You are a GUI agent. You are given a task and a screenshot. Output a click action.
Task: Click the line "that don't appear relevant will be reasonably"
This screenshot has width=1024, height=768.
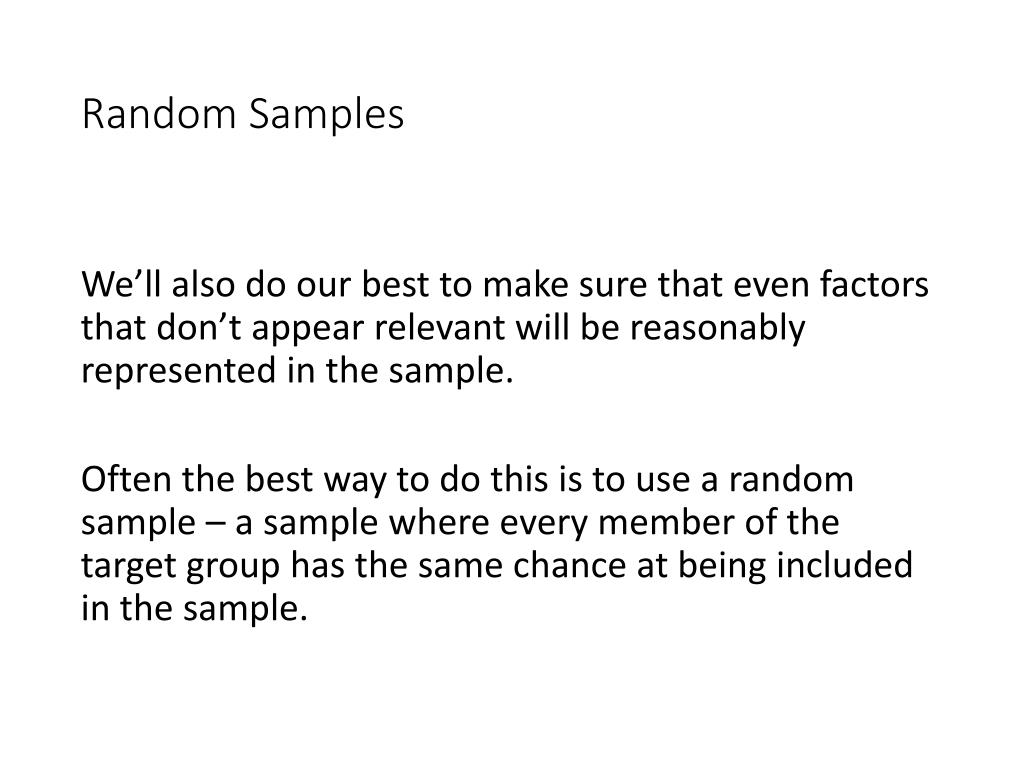(443, 328)
